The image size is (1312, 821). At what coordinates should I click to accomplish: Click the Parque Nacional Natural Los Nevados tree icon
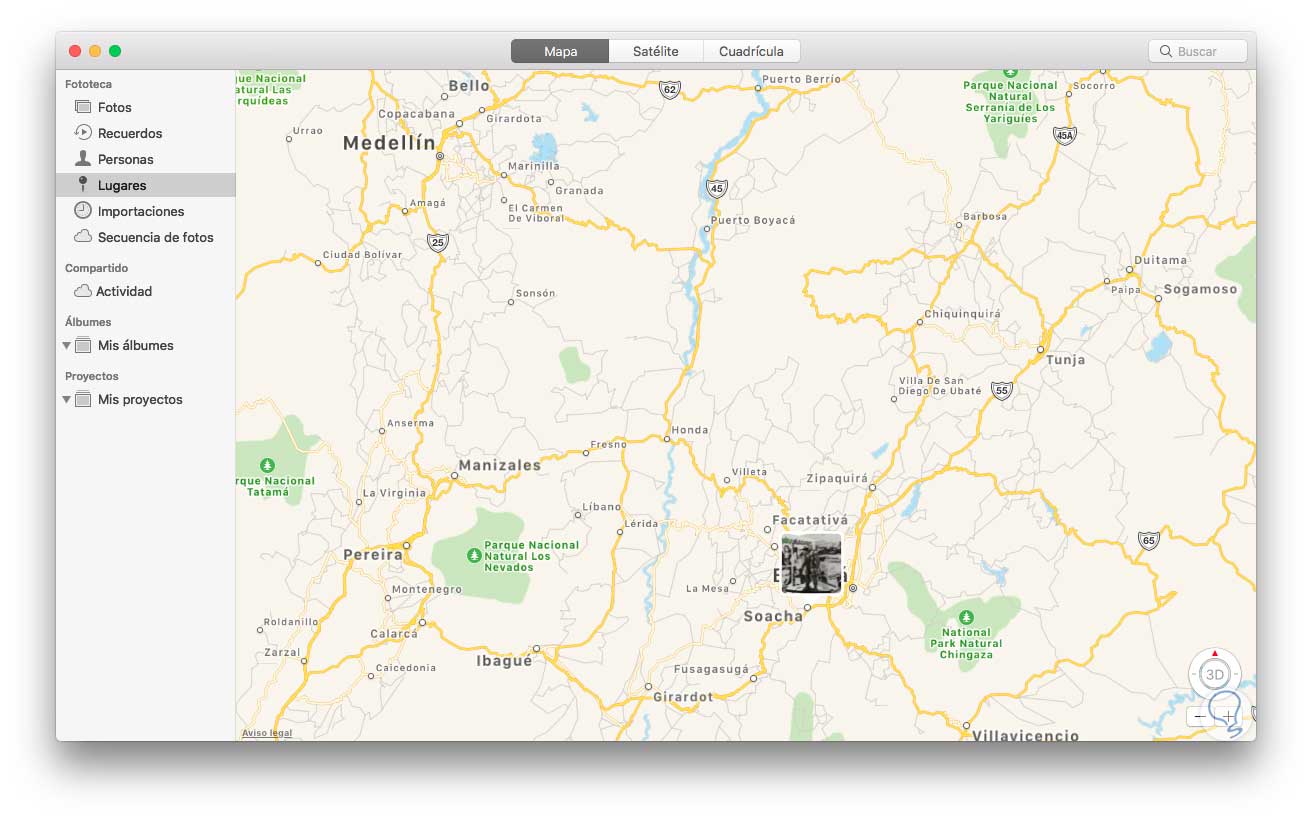coord(474,554)
